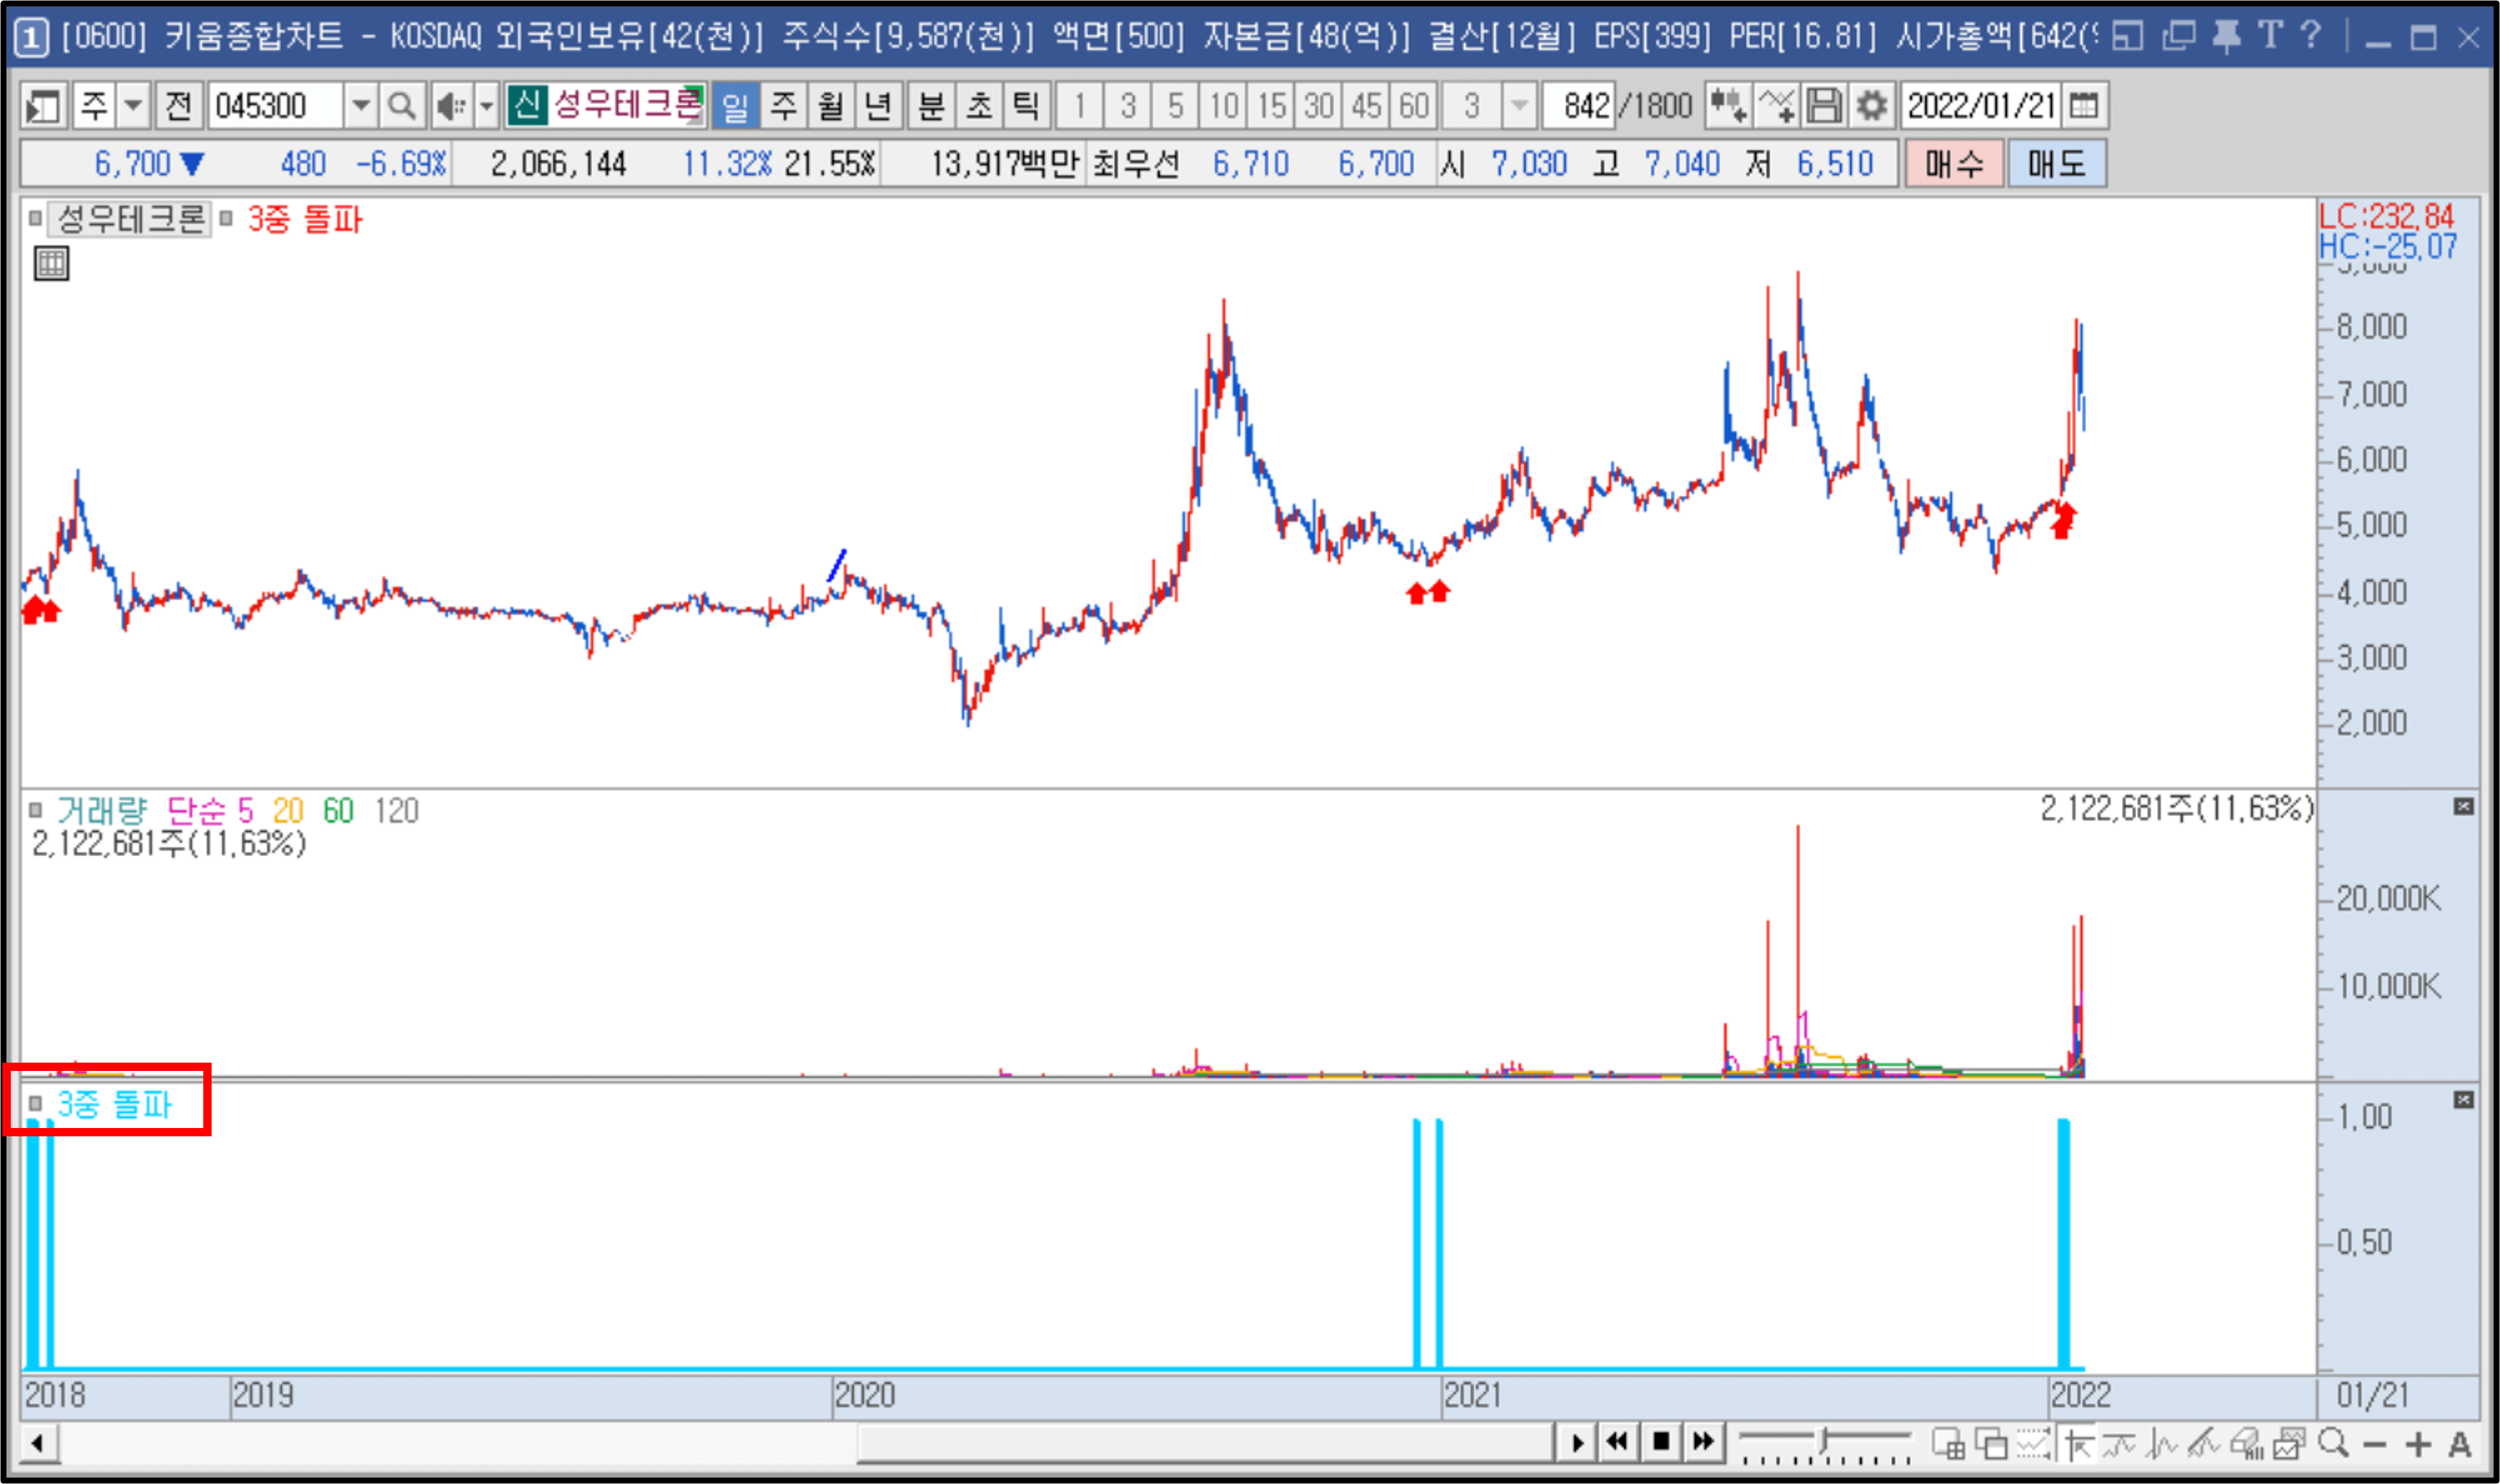Click the fast-forward playback button
Screen dimensions: 2500x1484
pyautogui.click(x=1703, y=1443)
